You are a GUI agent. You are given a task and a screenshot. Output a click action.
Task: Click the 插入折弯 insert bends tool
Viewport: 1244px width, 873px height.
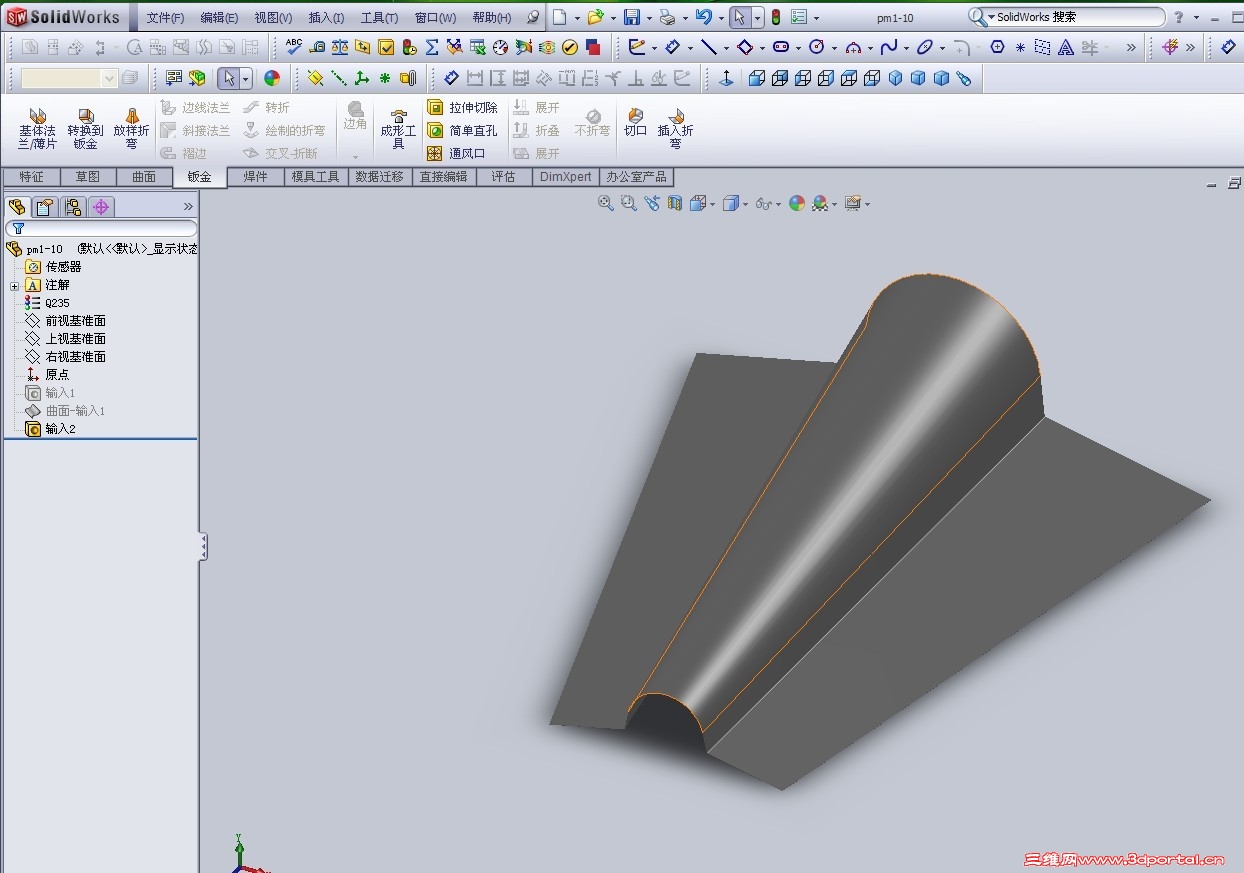tap(675, 129)
